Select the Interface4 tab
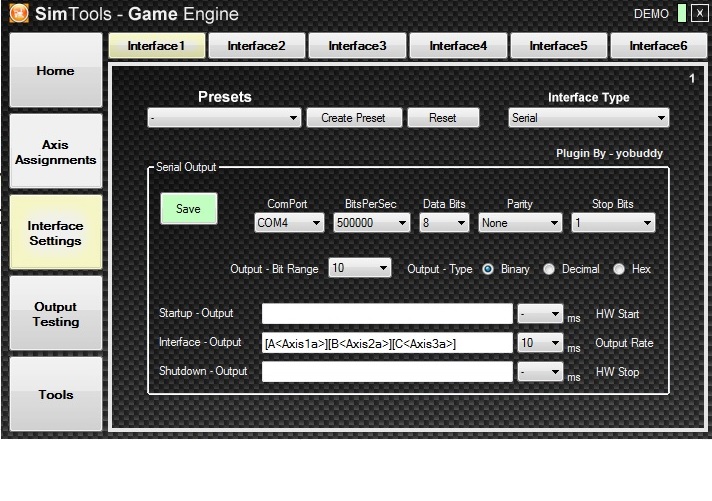The height and width of the screenshot is (501, 712). (458, 45)
